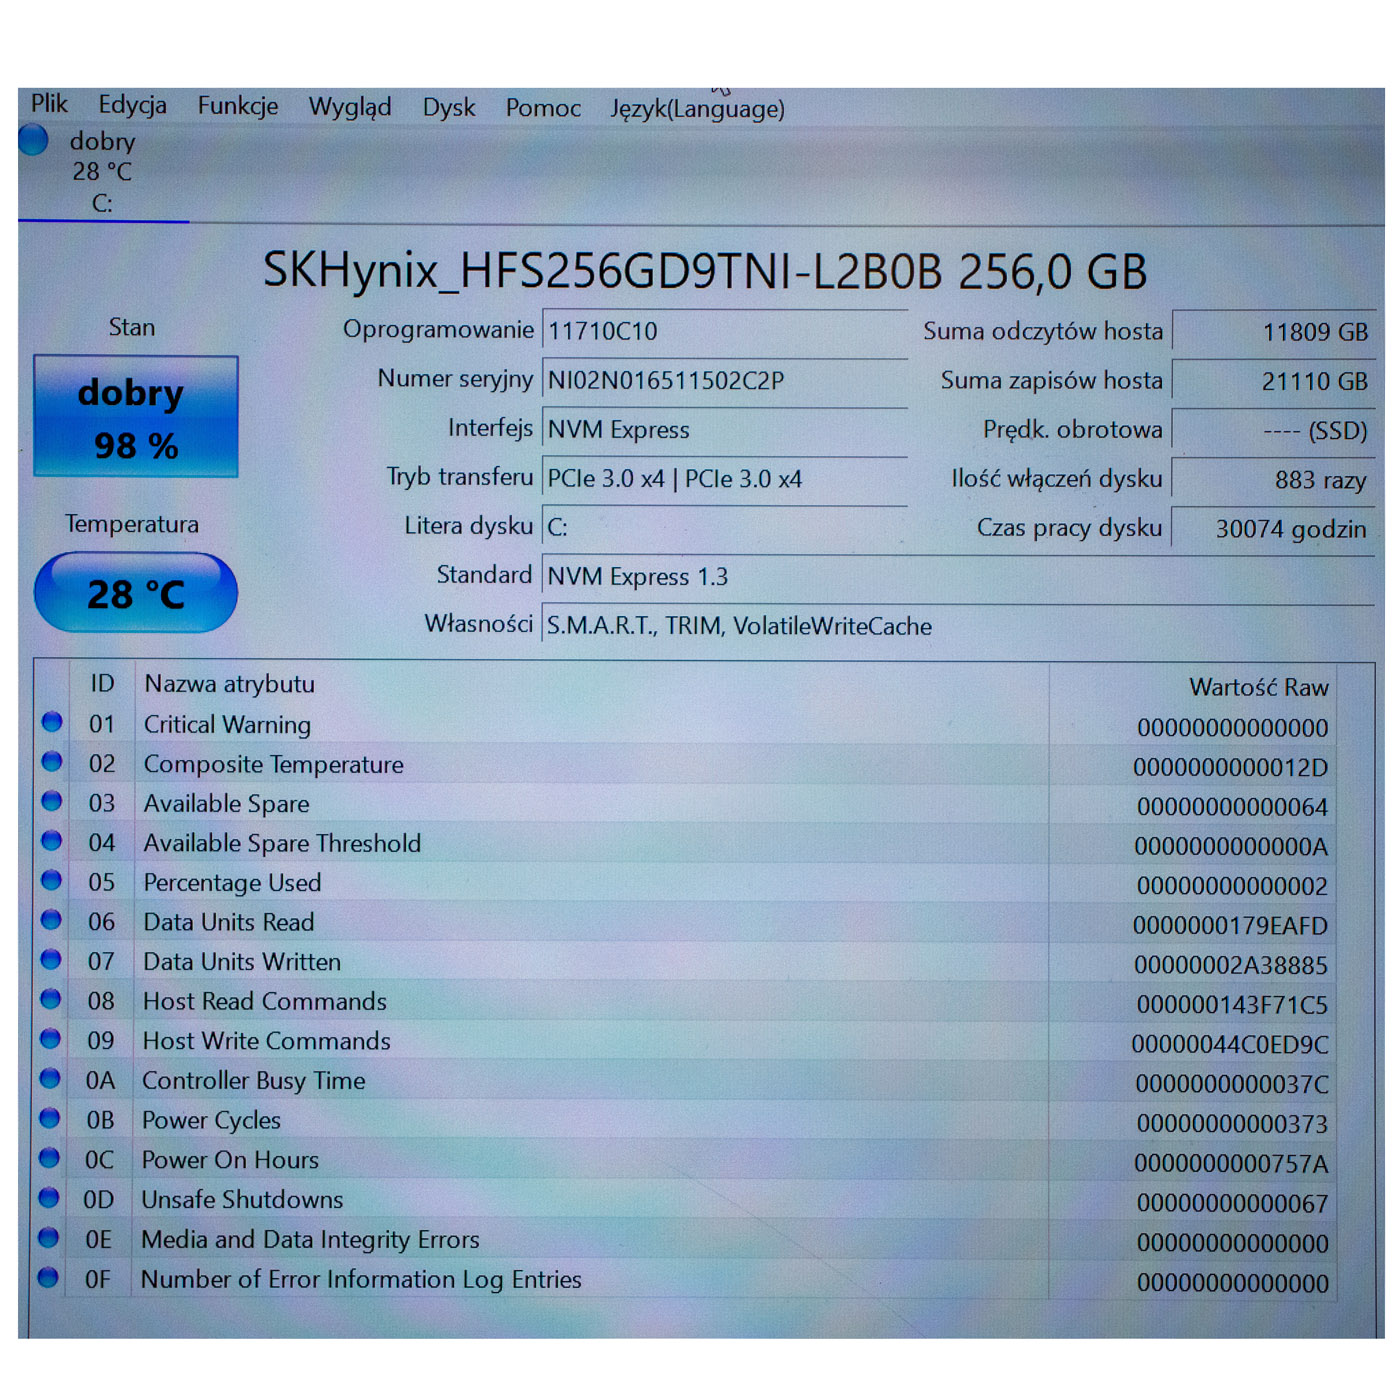Click the status dot for Data Units Read
The height and width of the screenshot is (1400, 1400).
[x=51, y=920]
